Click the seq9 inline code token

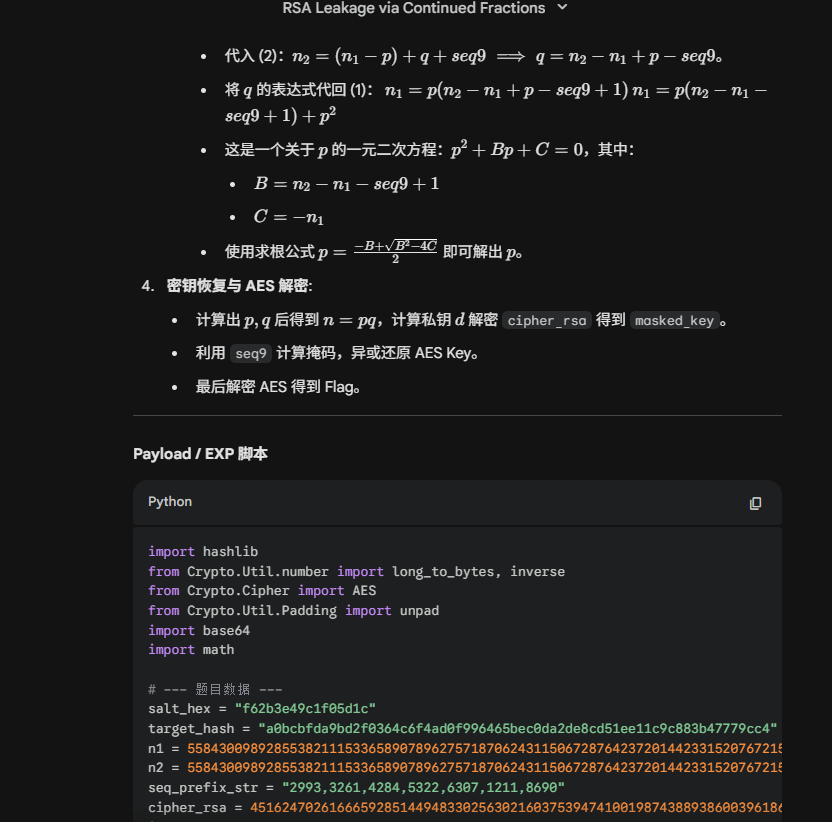250,353
